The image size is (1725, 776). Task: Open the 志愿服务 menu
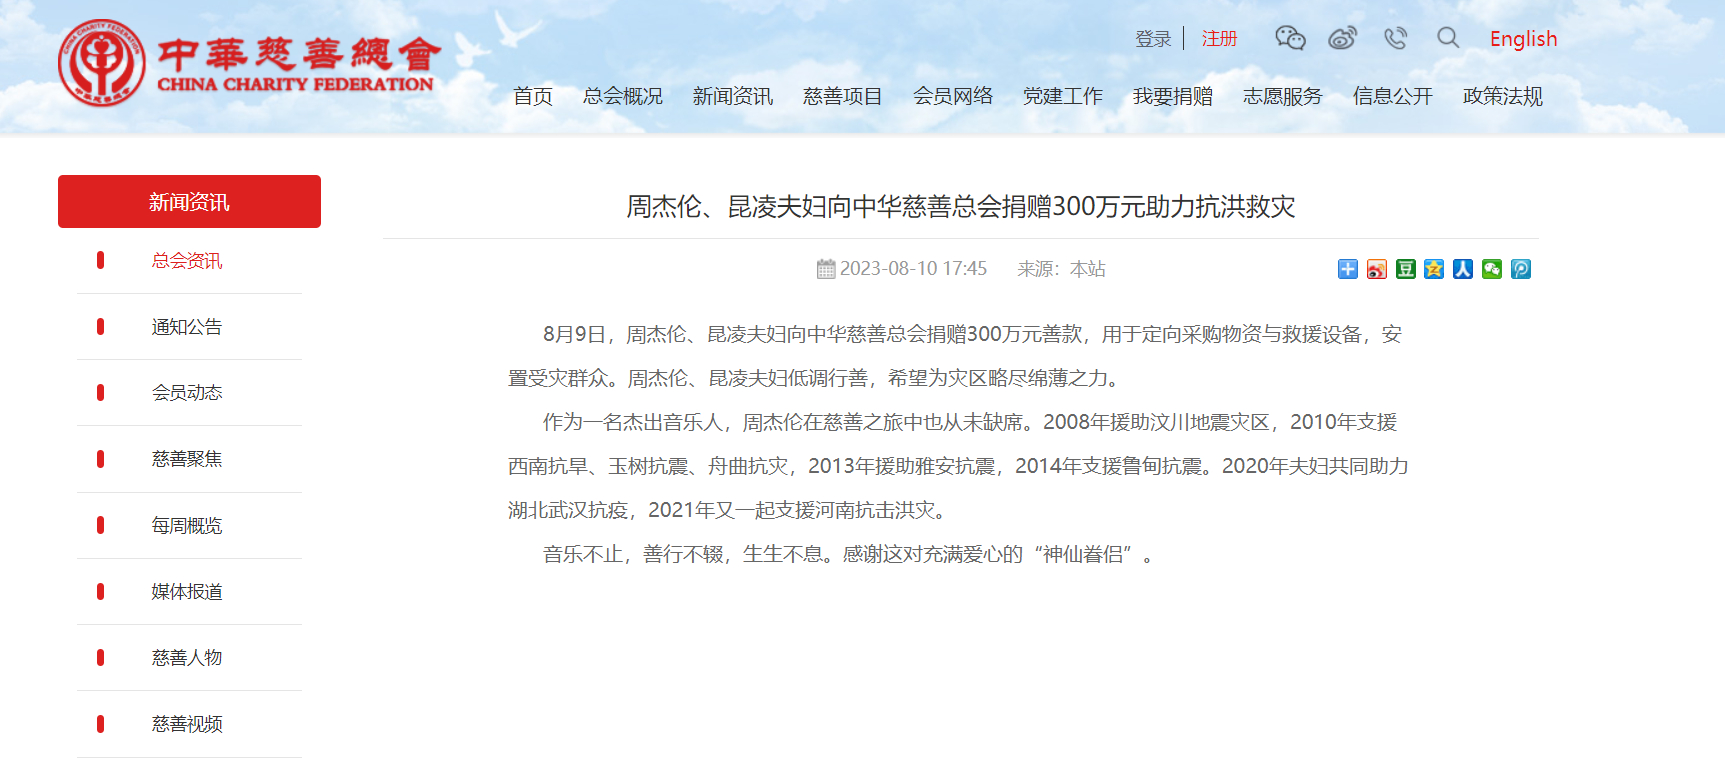point(1283,96)
